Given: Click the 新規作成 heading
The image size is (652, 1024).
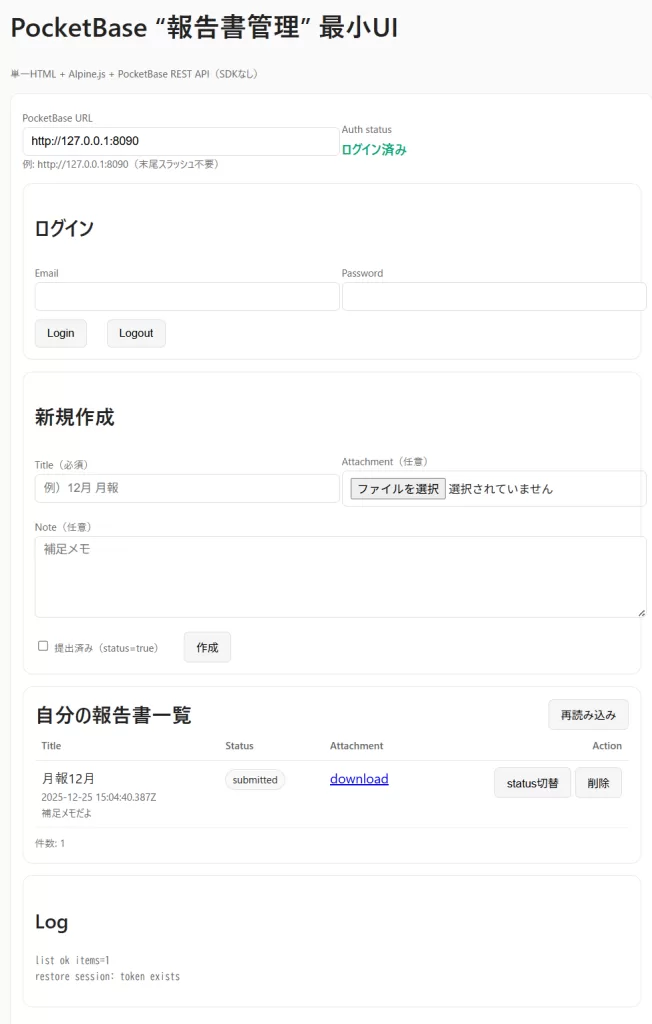Looking at the screenshot, I should [74, 417].
